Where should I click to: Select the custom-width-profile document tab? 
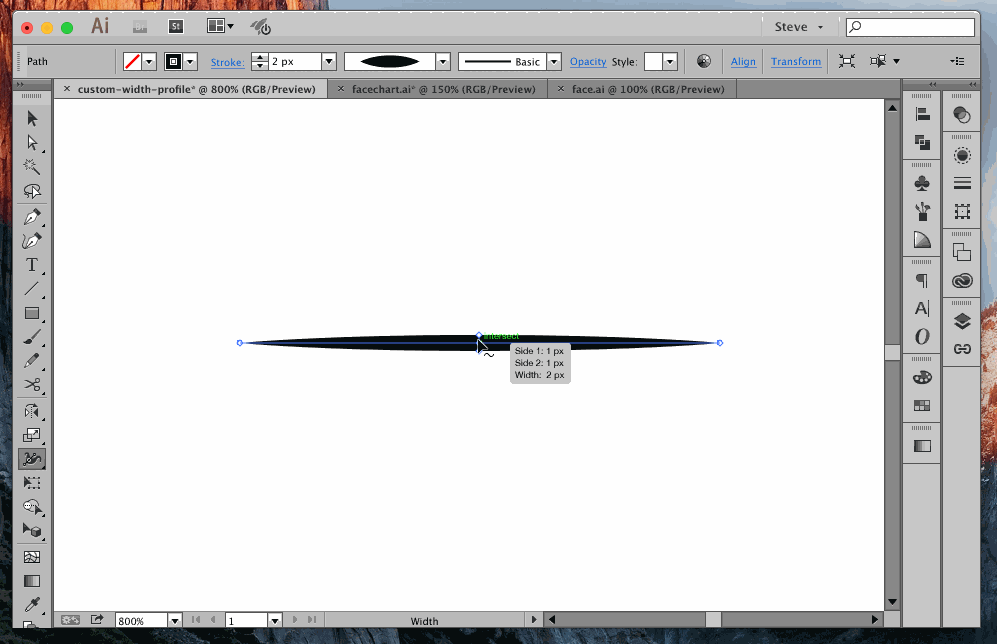(x=196, y=89)
